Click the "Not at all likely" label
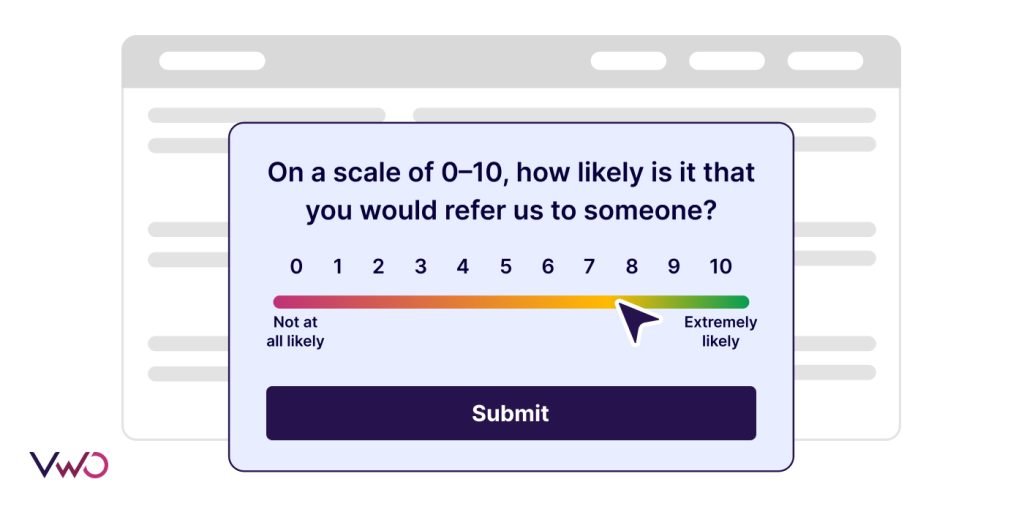 [x=295, y=332]
